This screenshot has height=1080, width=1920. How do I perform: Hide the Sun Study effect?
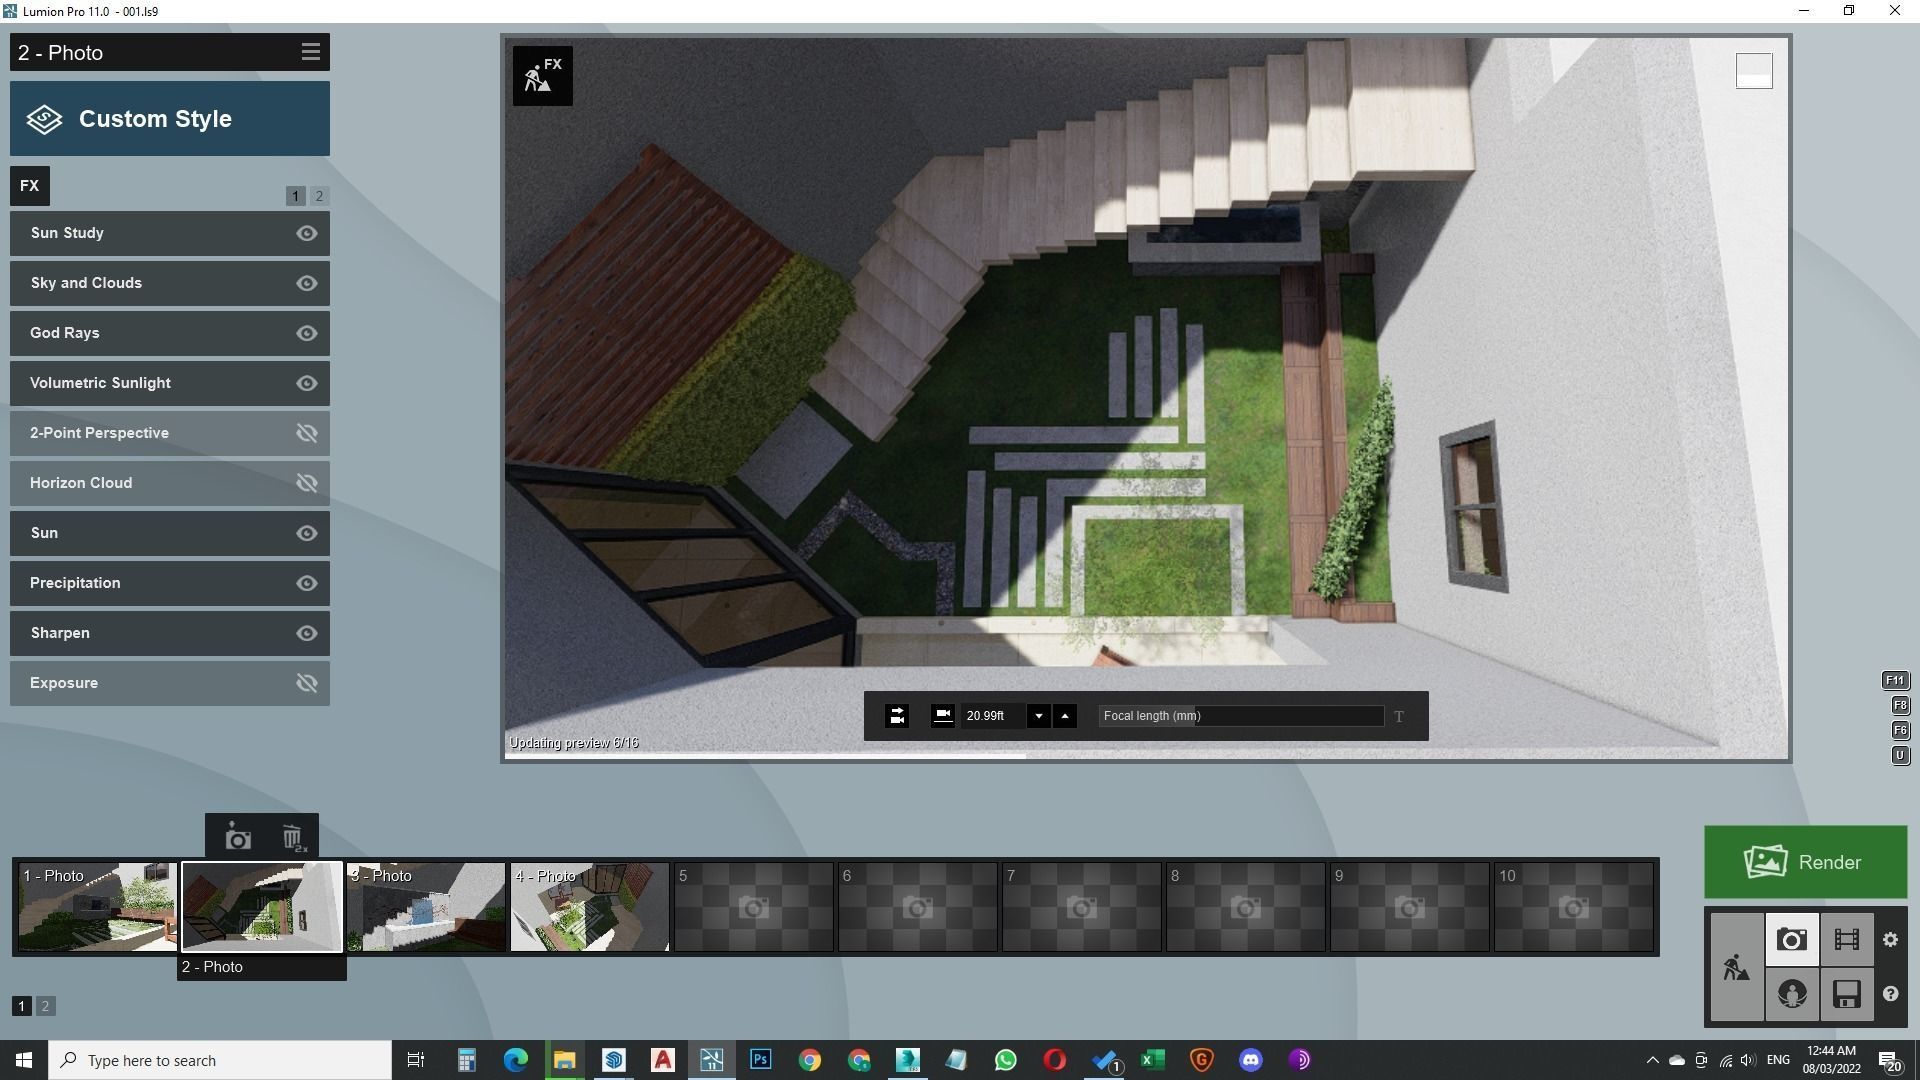[307, 233]
